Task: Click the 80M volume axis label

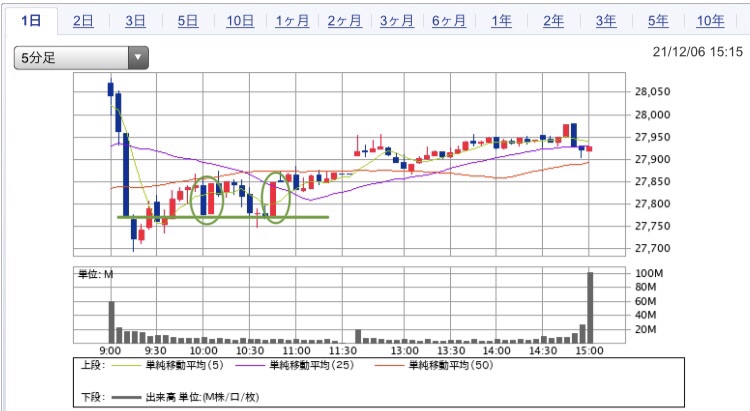Action: pos(646,287)
